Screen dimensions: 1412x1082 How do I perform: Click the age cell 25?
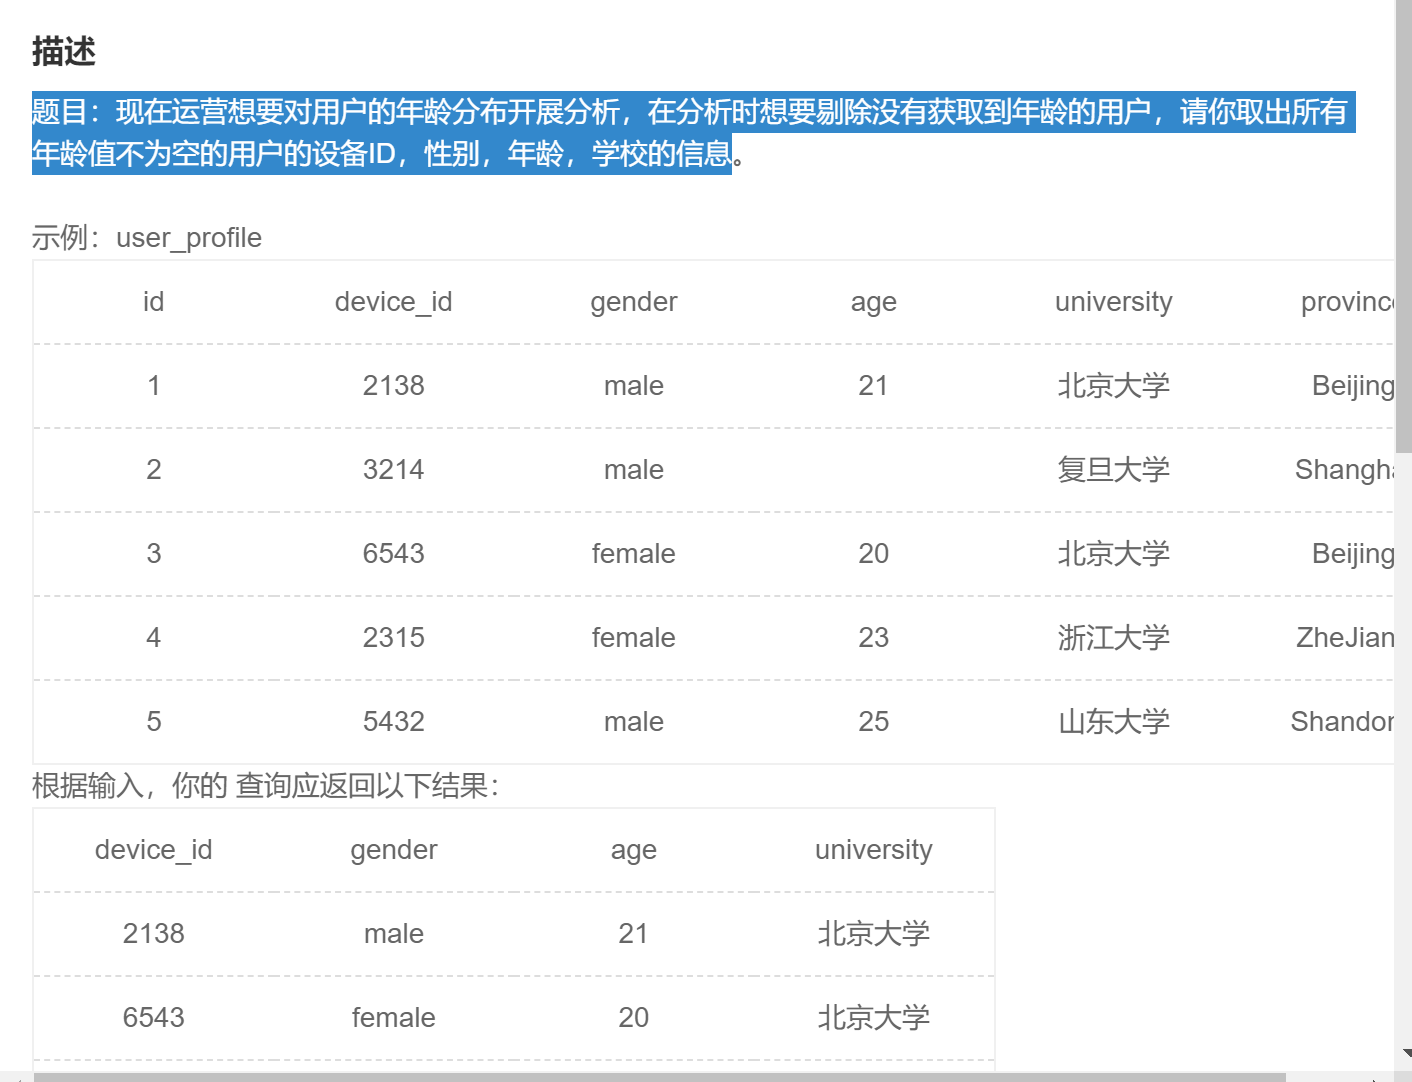(873, 722)
